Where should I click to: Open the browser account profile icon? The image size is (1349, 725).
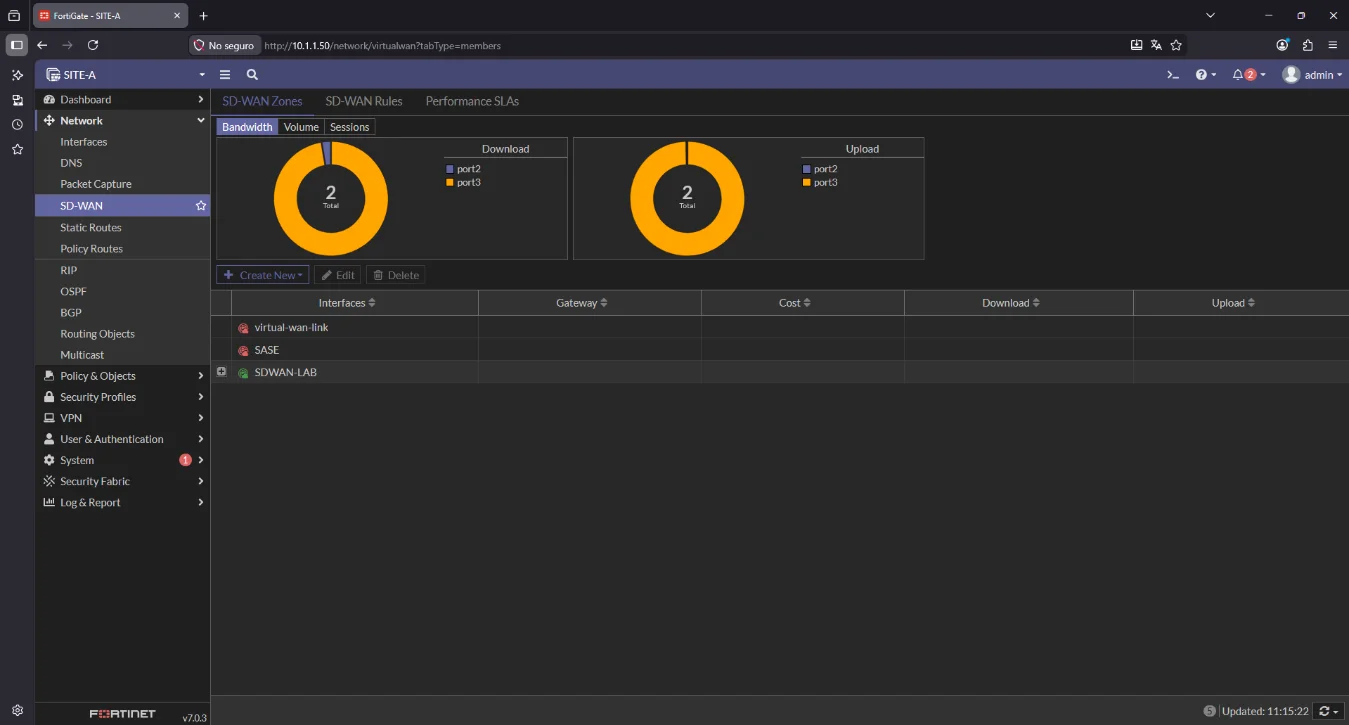[x=1283, y=45]
